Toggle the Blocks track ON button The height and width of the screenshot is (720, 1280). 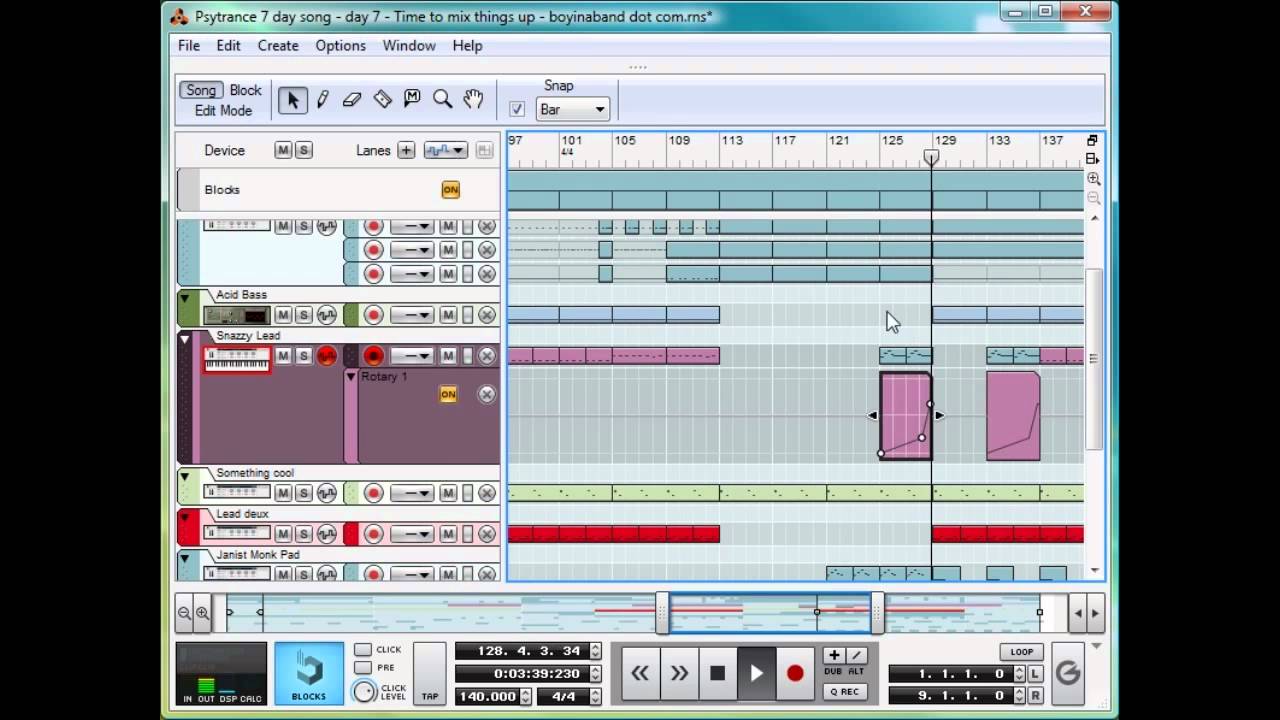click(451, 190)
